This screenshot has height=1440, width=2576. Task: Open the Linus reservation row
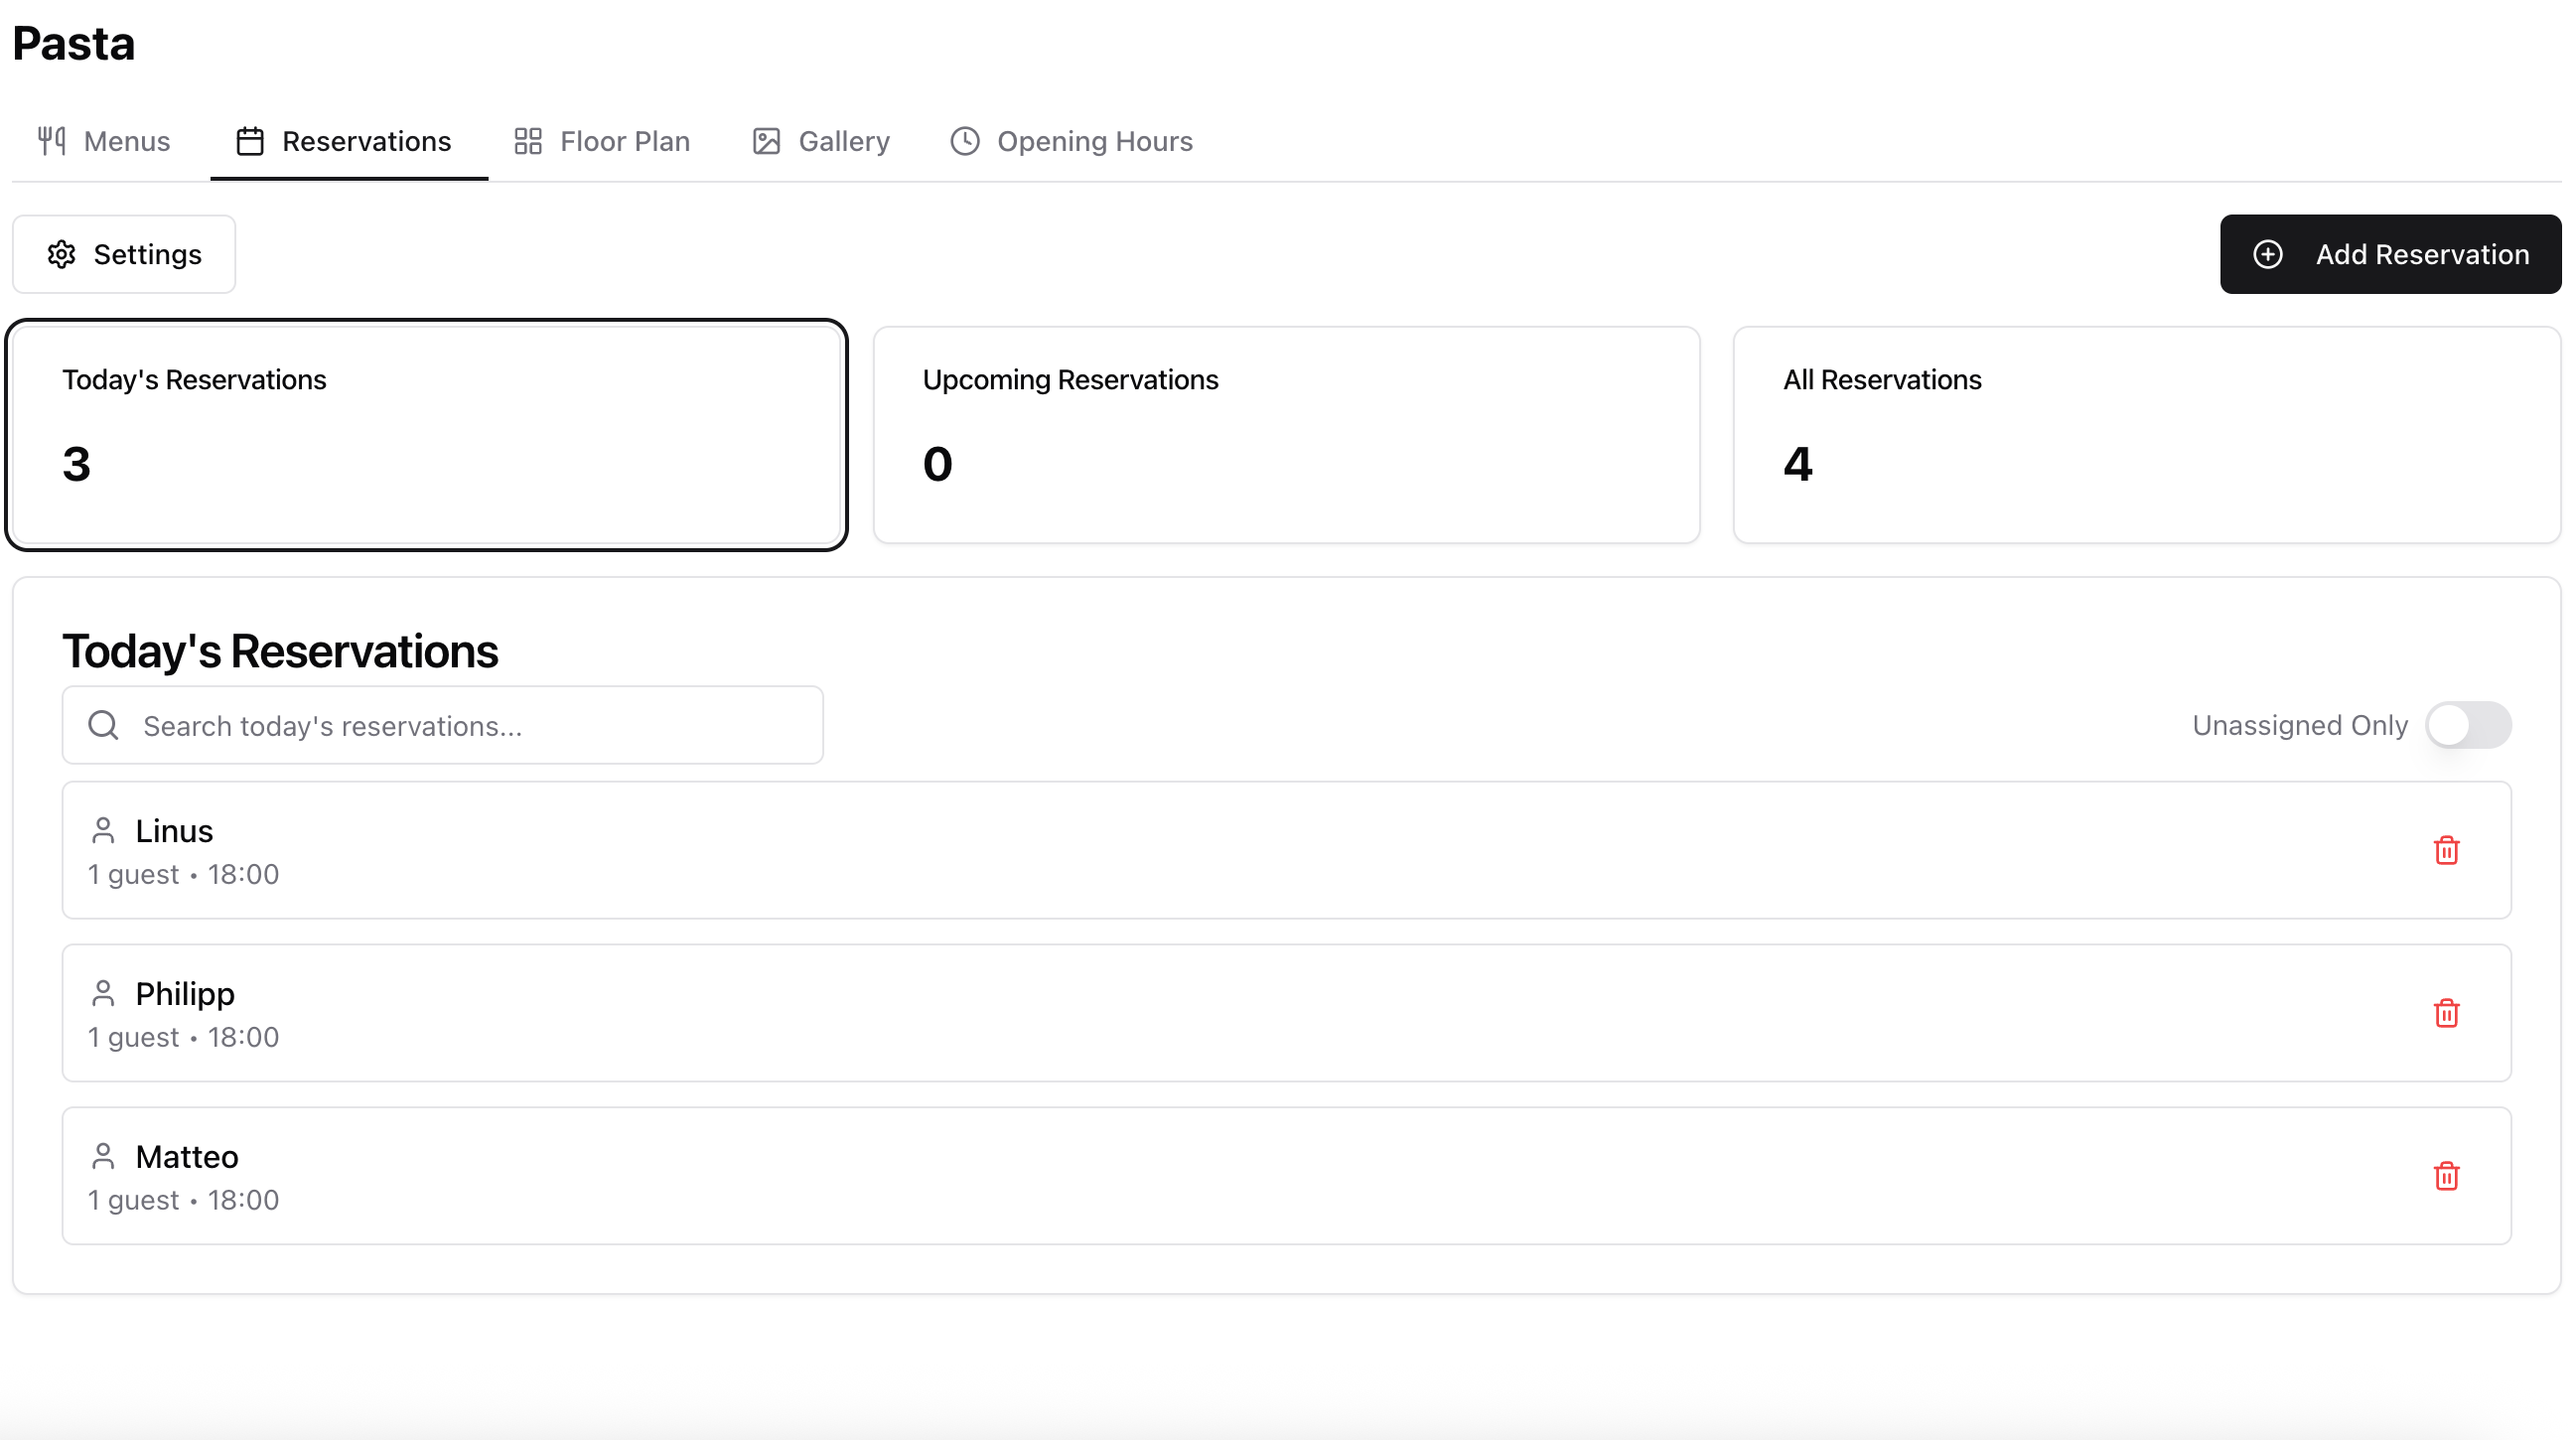tap(1286, 850)
